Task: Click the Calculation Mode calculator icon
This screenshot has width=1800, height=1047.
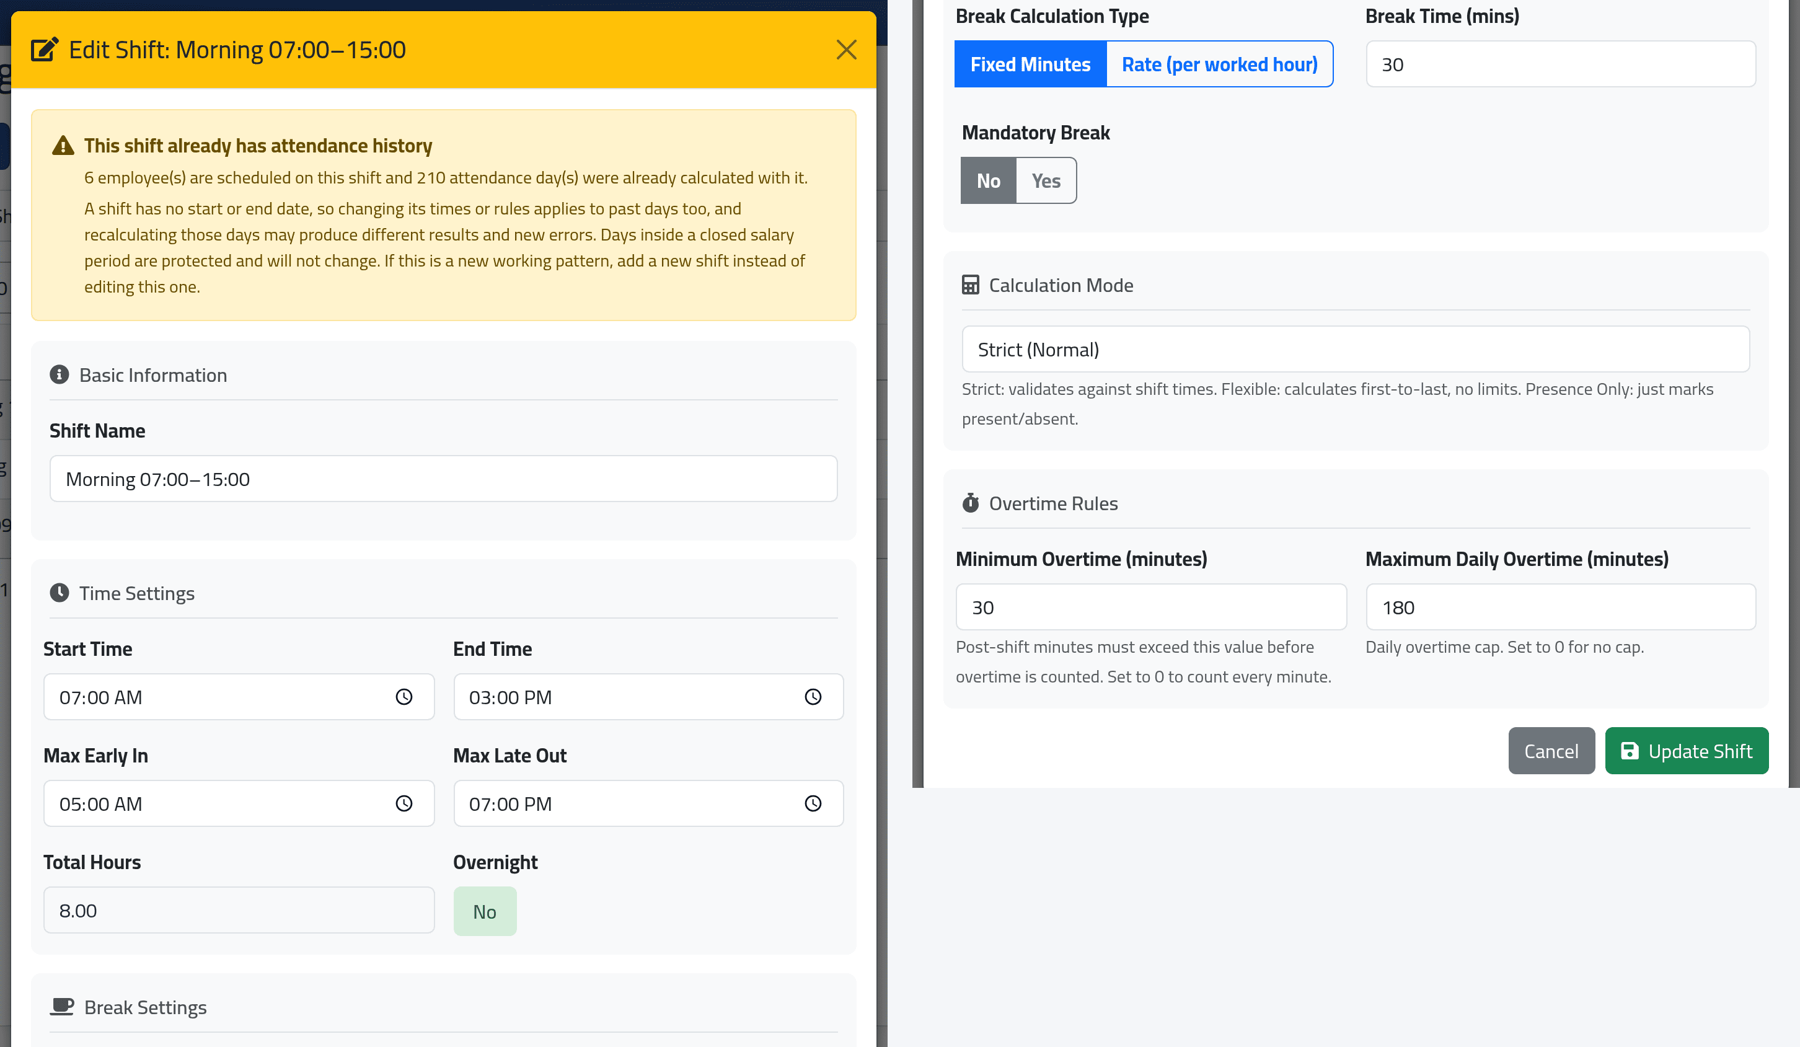Action: click(970, 285)
